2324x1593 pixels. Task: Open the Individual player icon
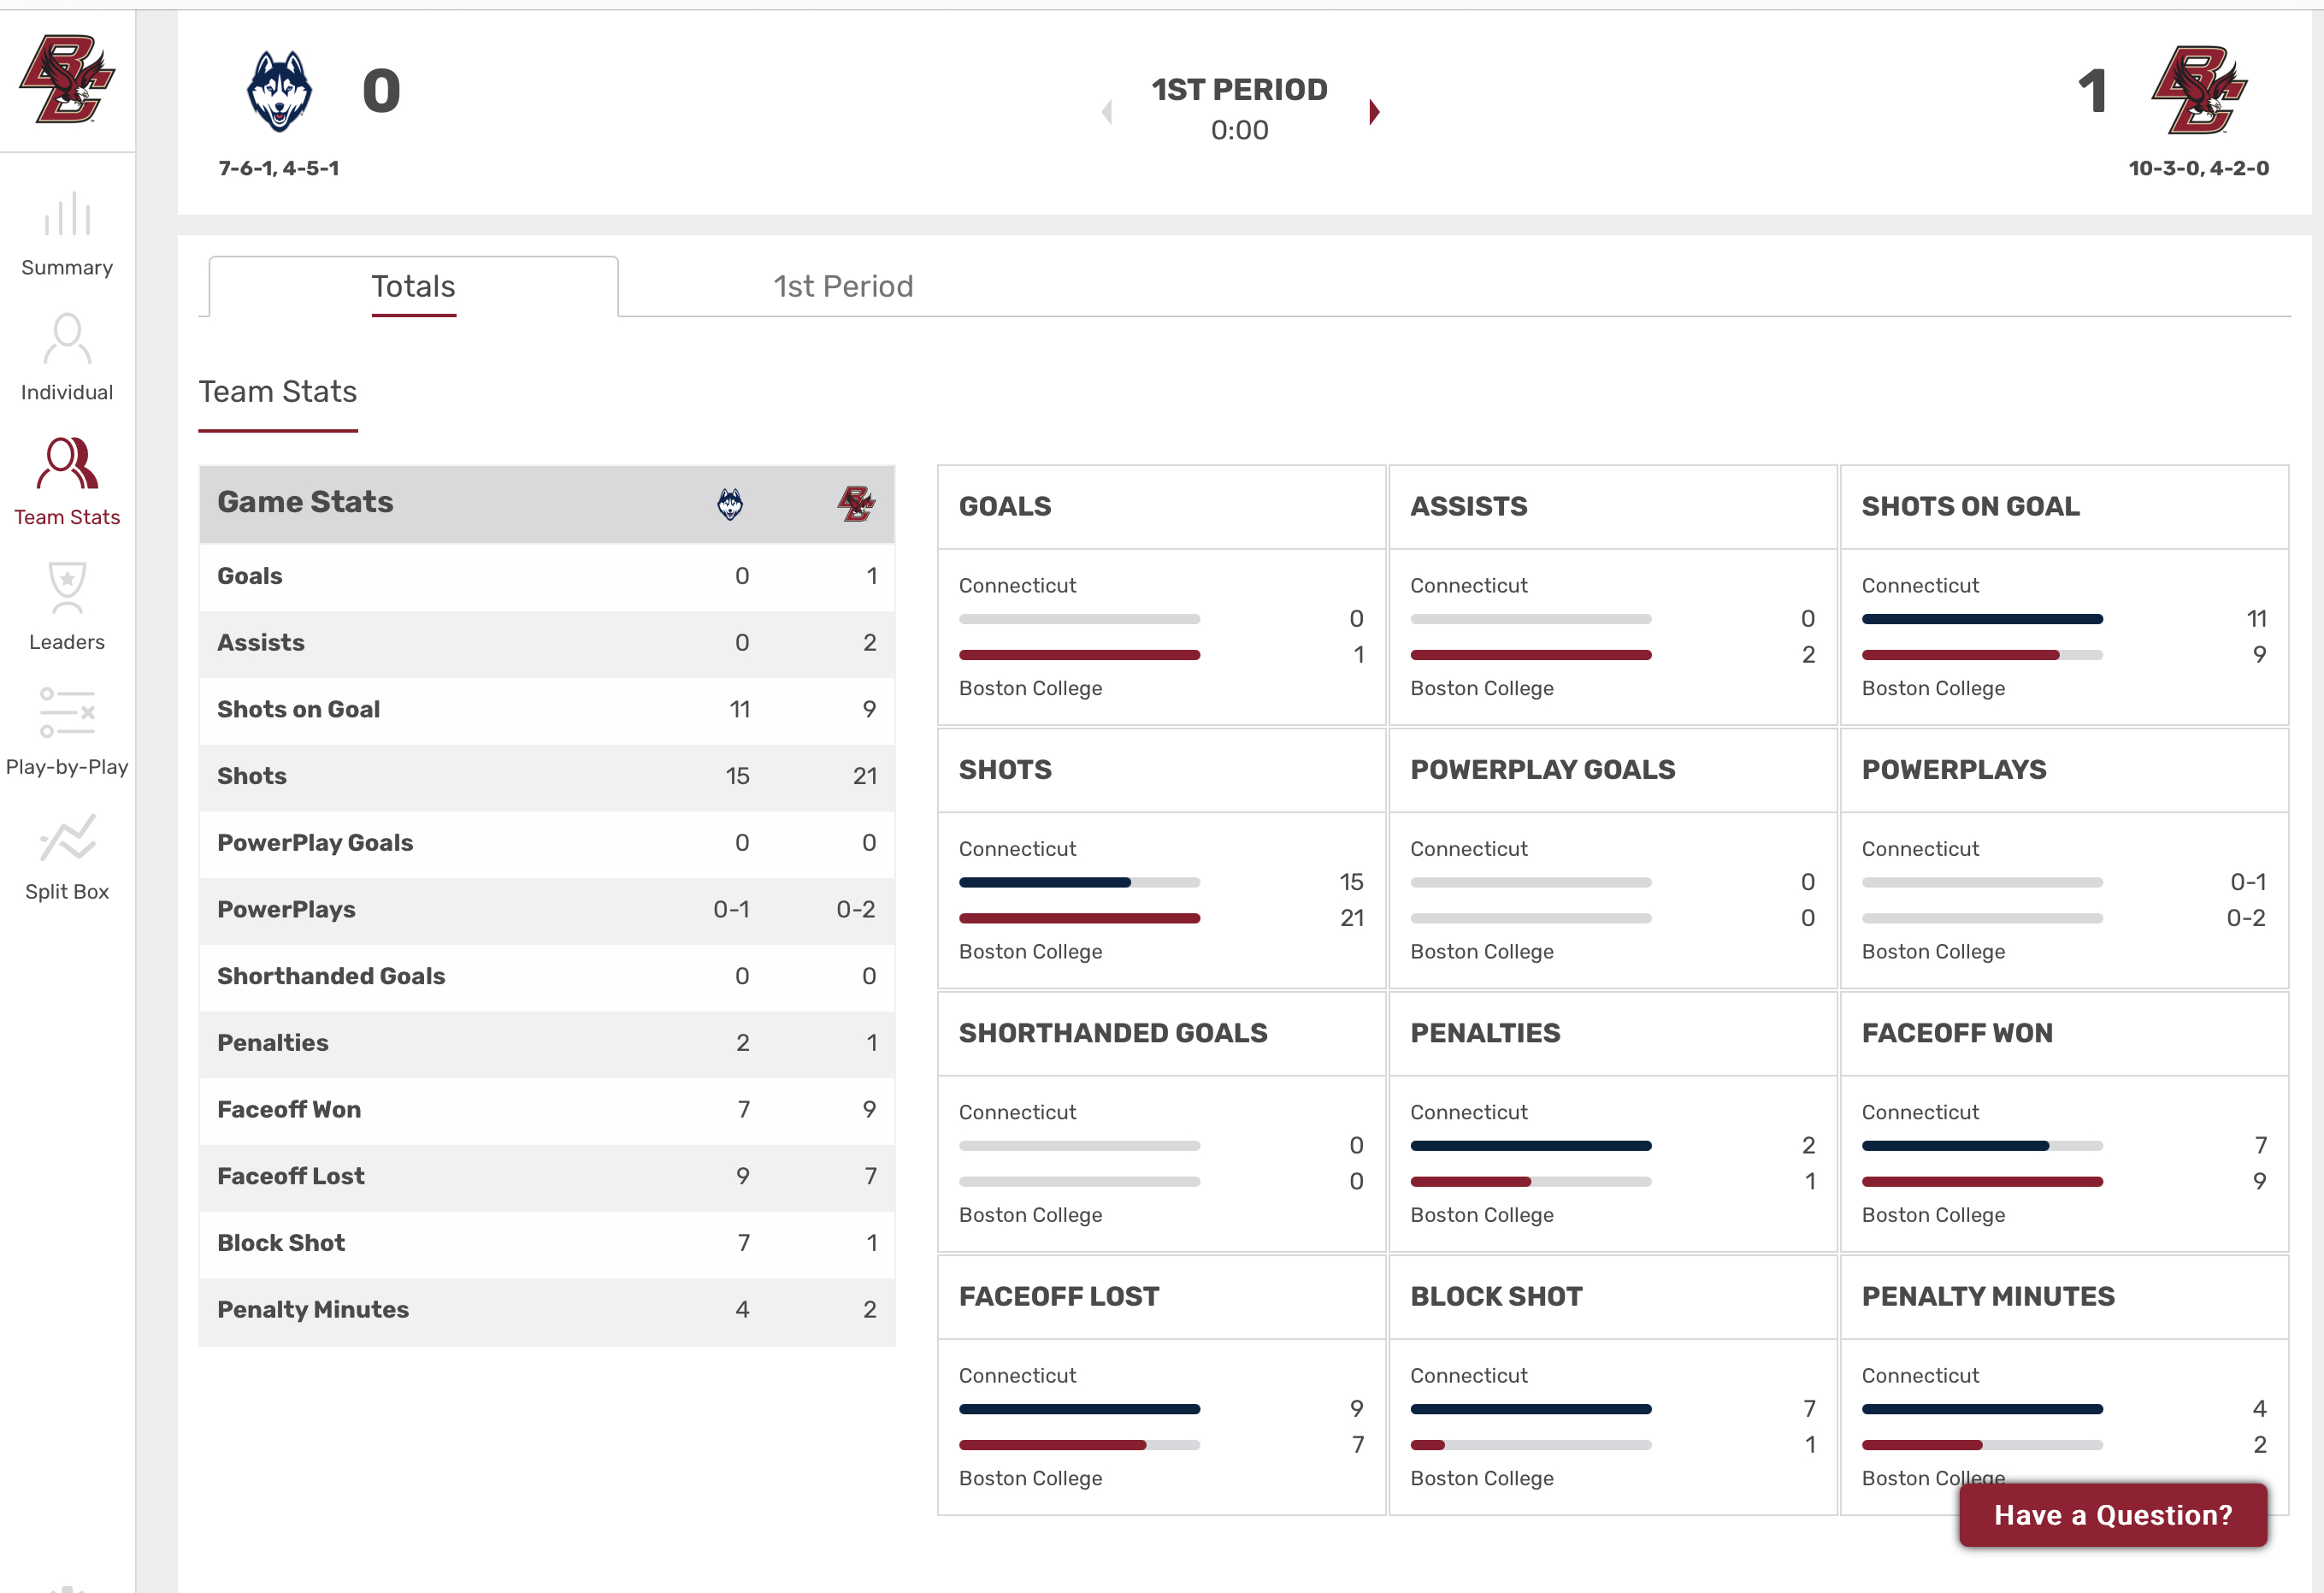[67, 339]
